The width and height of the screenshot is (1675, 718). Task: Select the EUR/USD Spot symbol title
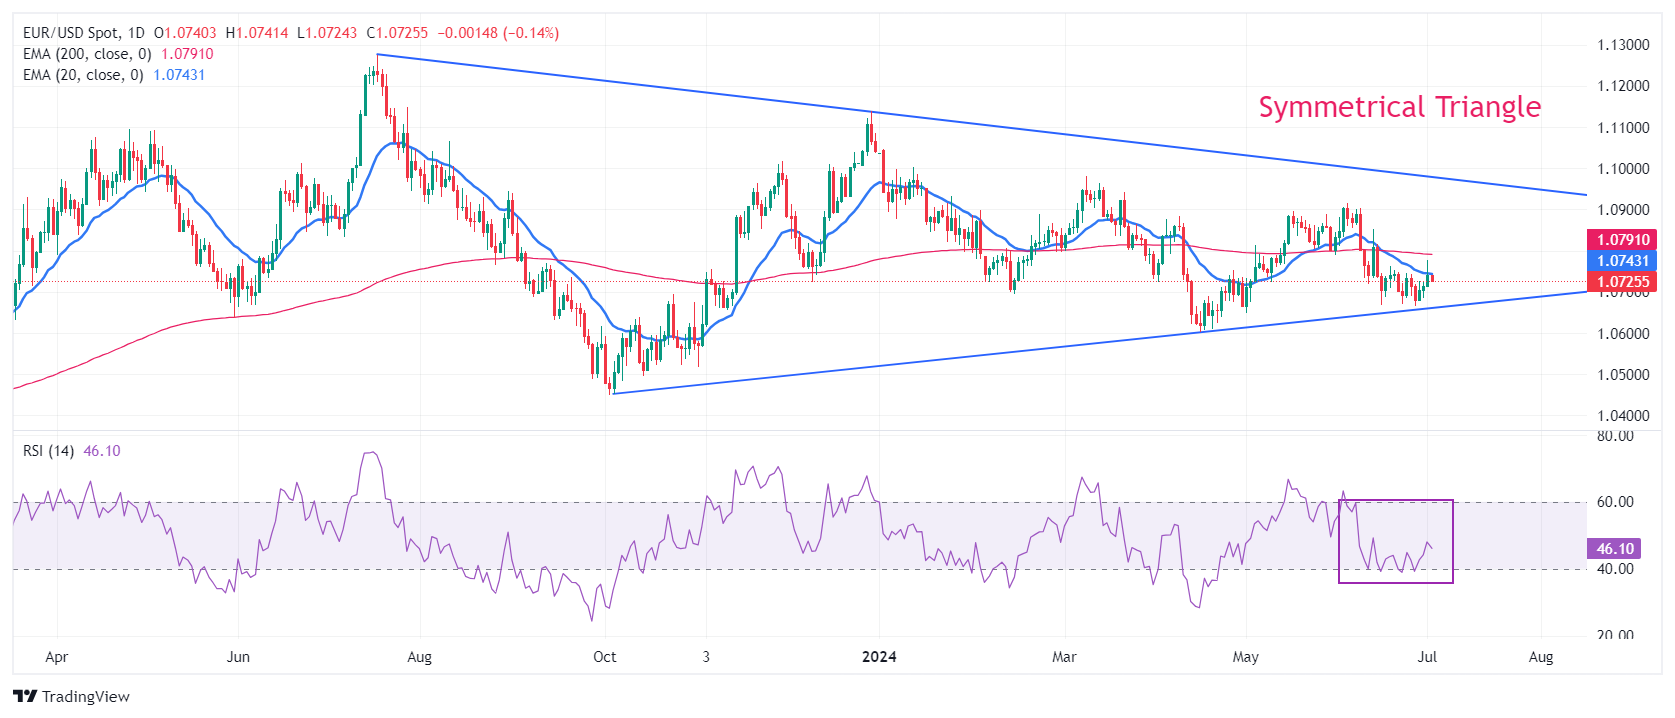(72, 33)
